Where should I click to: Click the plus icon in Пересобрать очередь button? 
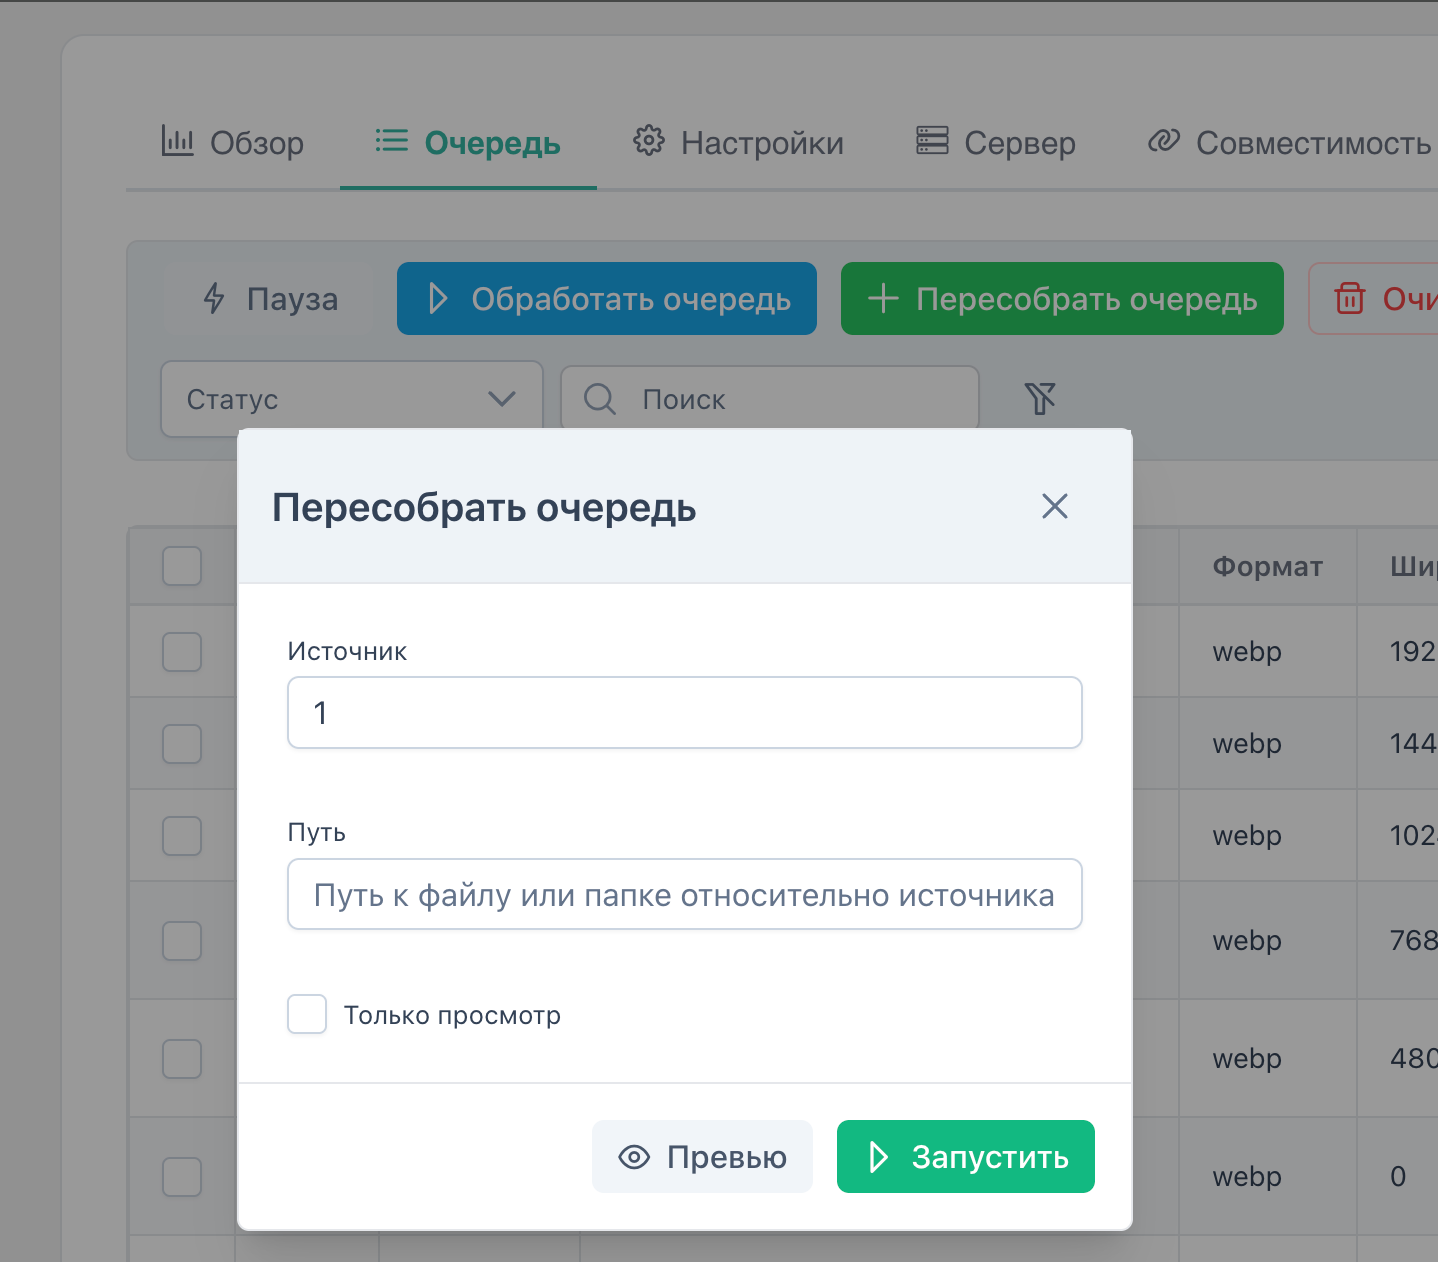(x=883, y=298)
